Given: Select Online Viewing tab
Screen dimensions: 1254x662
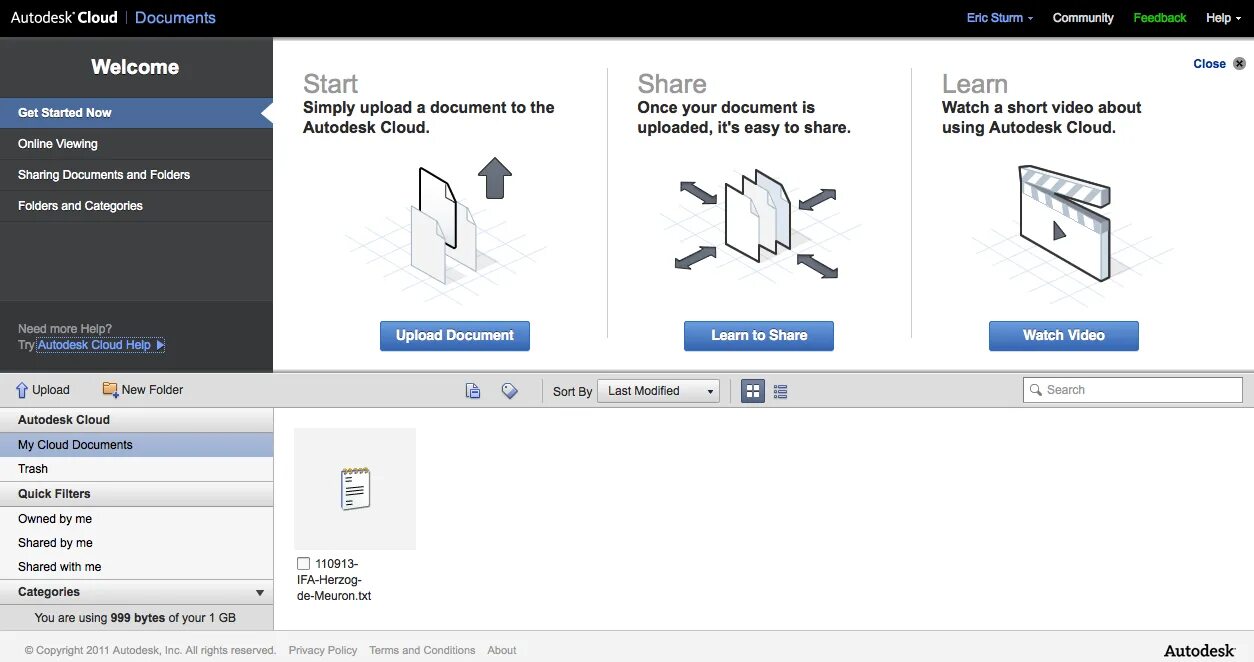Looking at the screenshot, I should point(136,144).
